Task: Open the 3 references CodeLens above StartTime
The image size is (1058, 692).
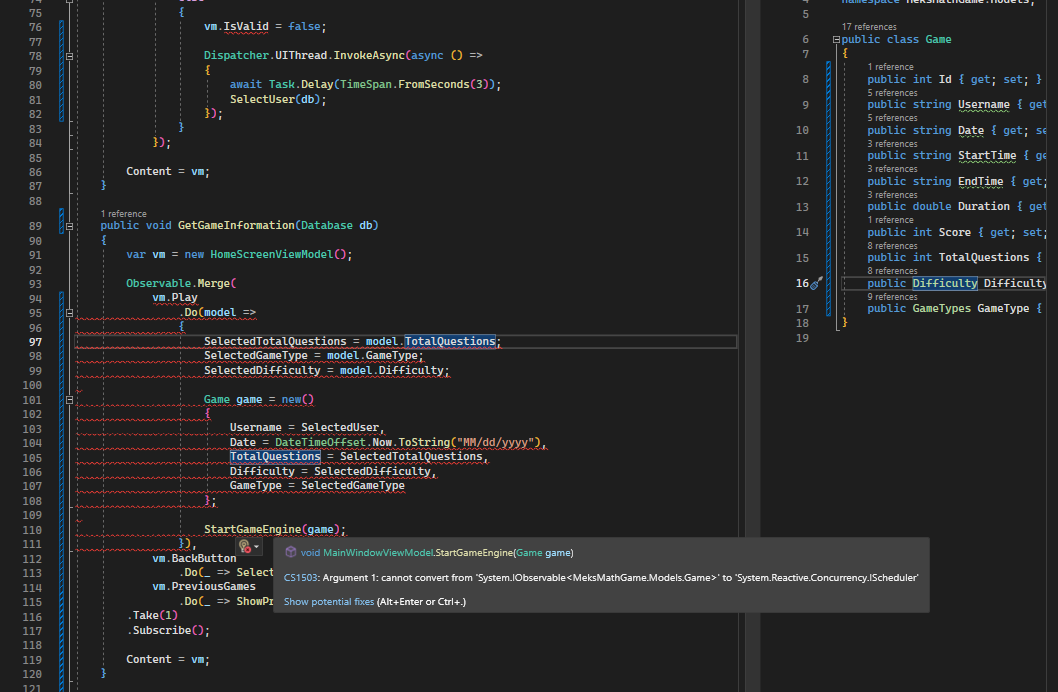Action: coord(893,144)
